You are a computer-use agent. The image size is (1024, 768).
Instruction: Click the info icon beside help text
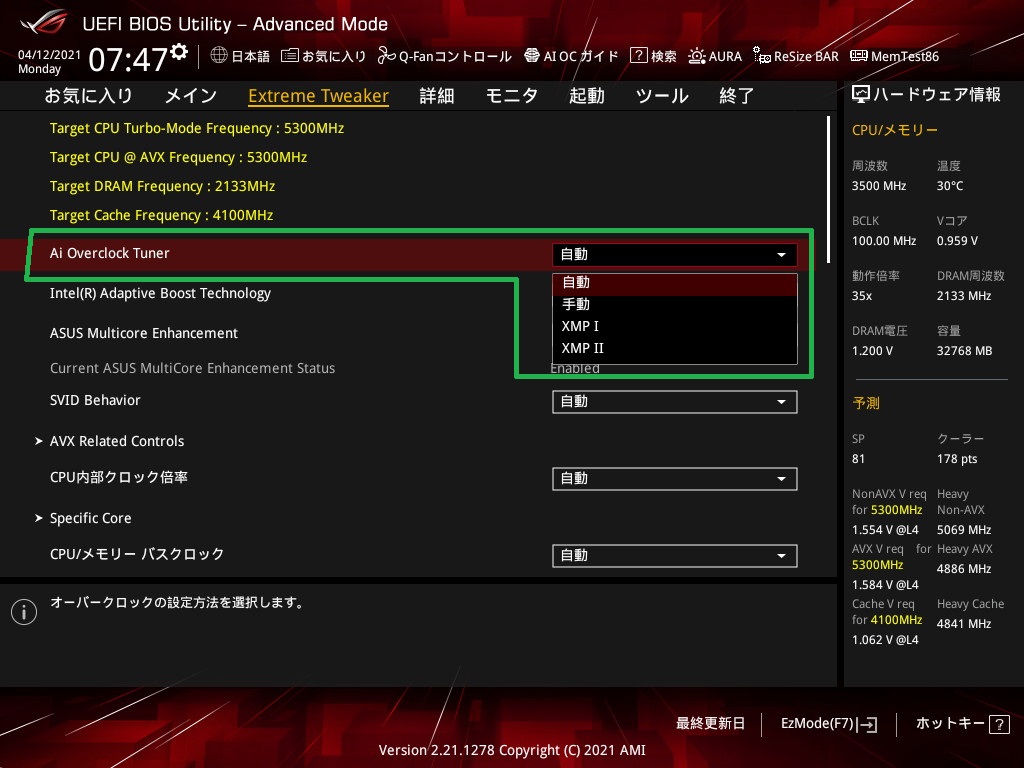24,612
